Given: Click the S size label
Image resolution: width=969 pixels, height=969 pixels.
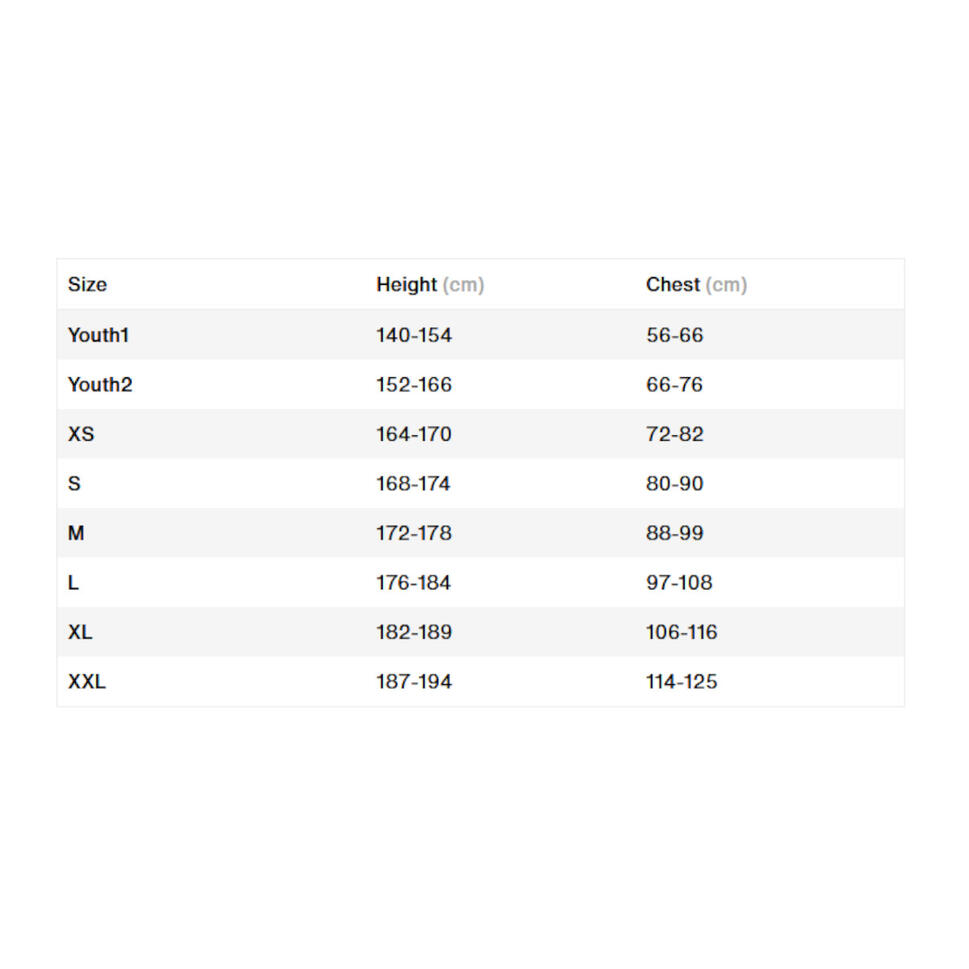Looking at the screenshot, I should (x=74, y=484).
